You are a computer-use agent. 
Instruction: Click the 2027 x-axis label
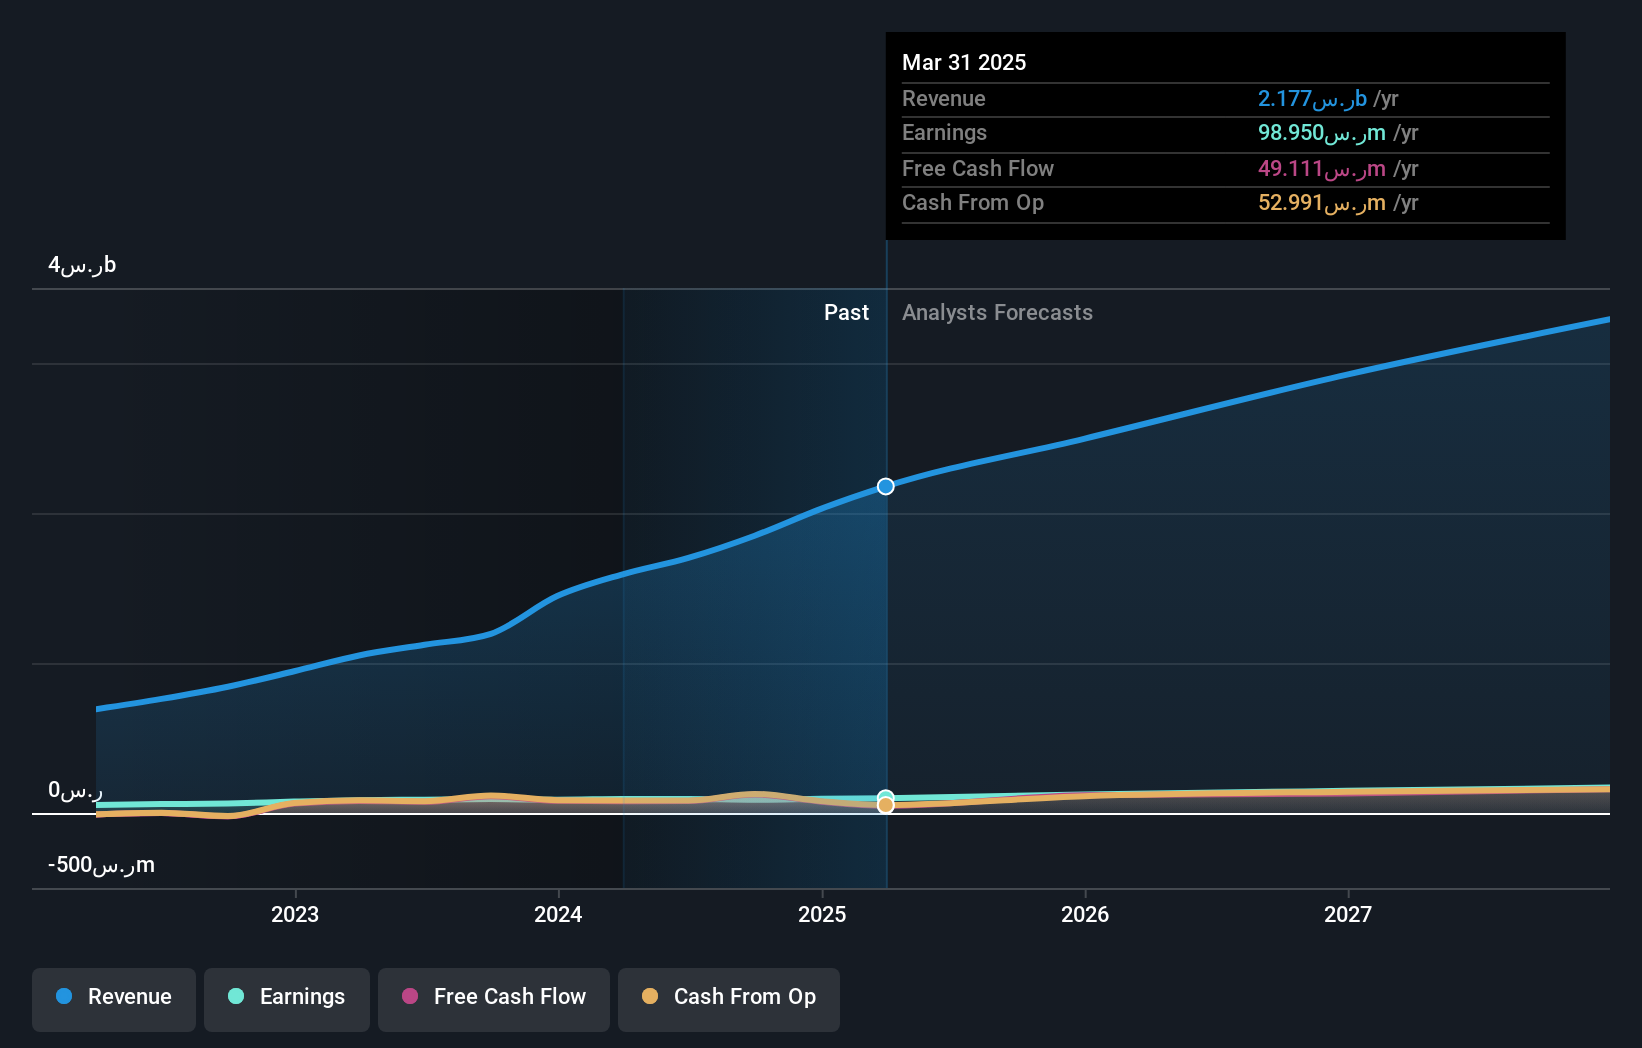pyautogui.click(x=1348, y=914)
